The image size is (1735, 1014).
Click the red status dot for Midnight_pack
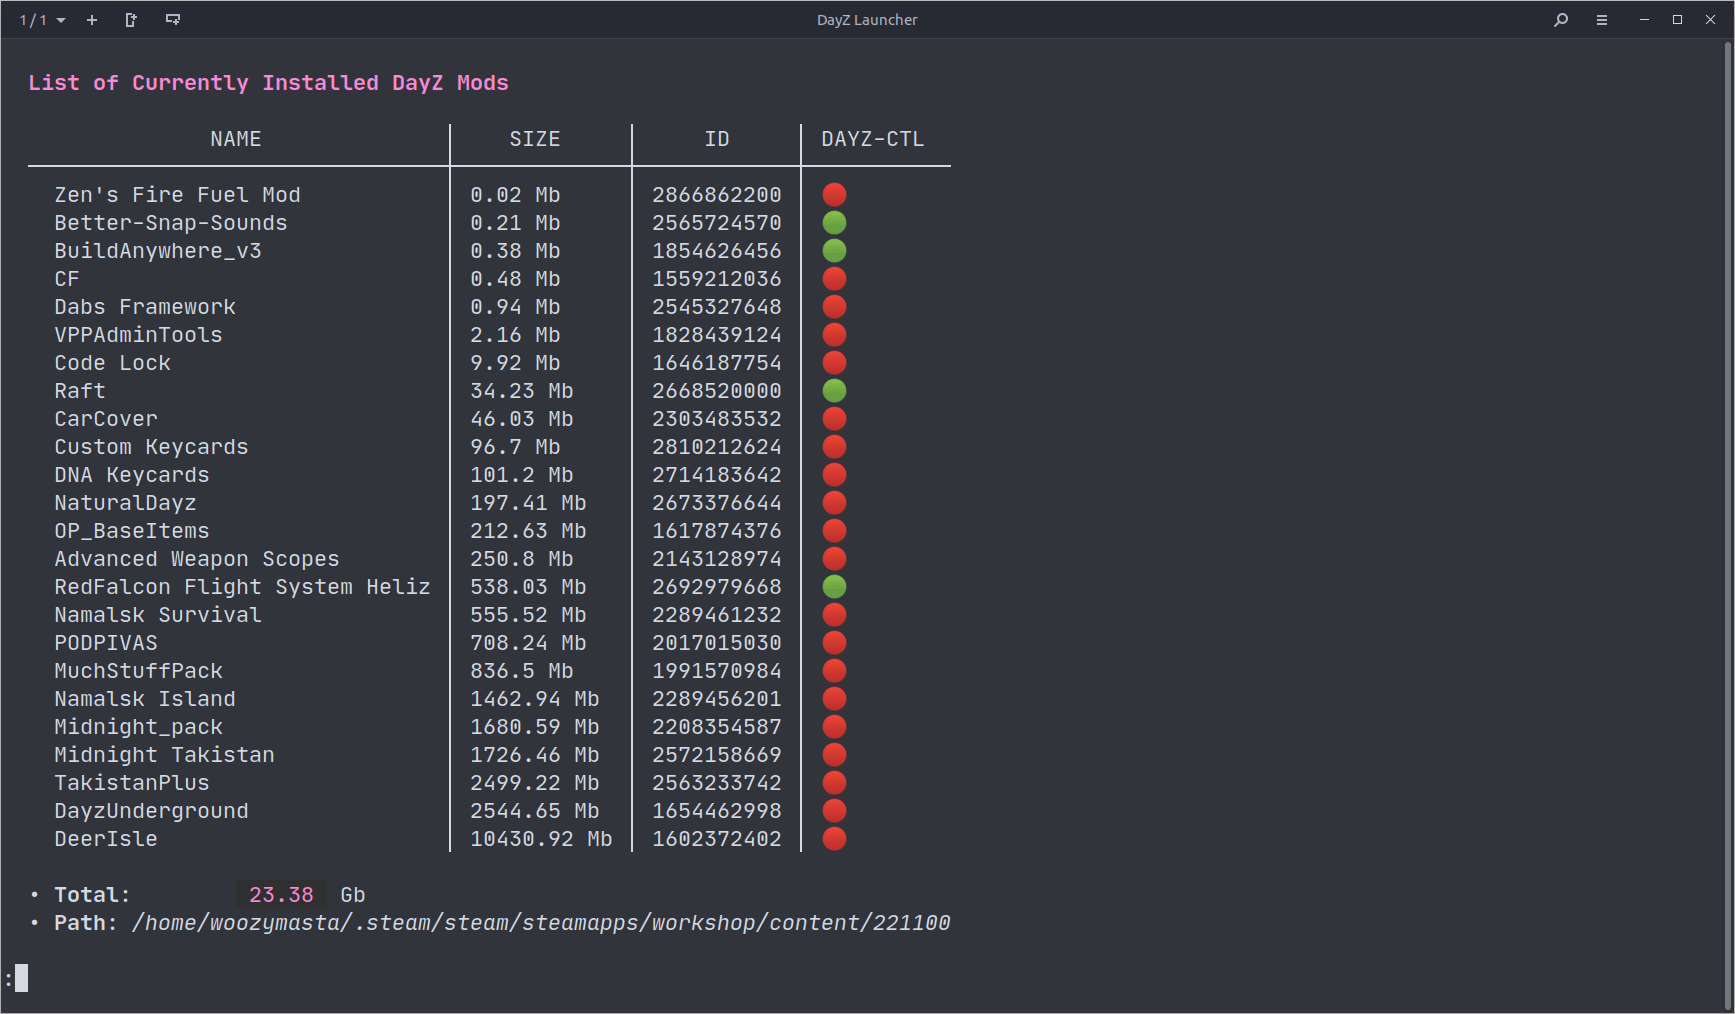(834, 727)
